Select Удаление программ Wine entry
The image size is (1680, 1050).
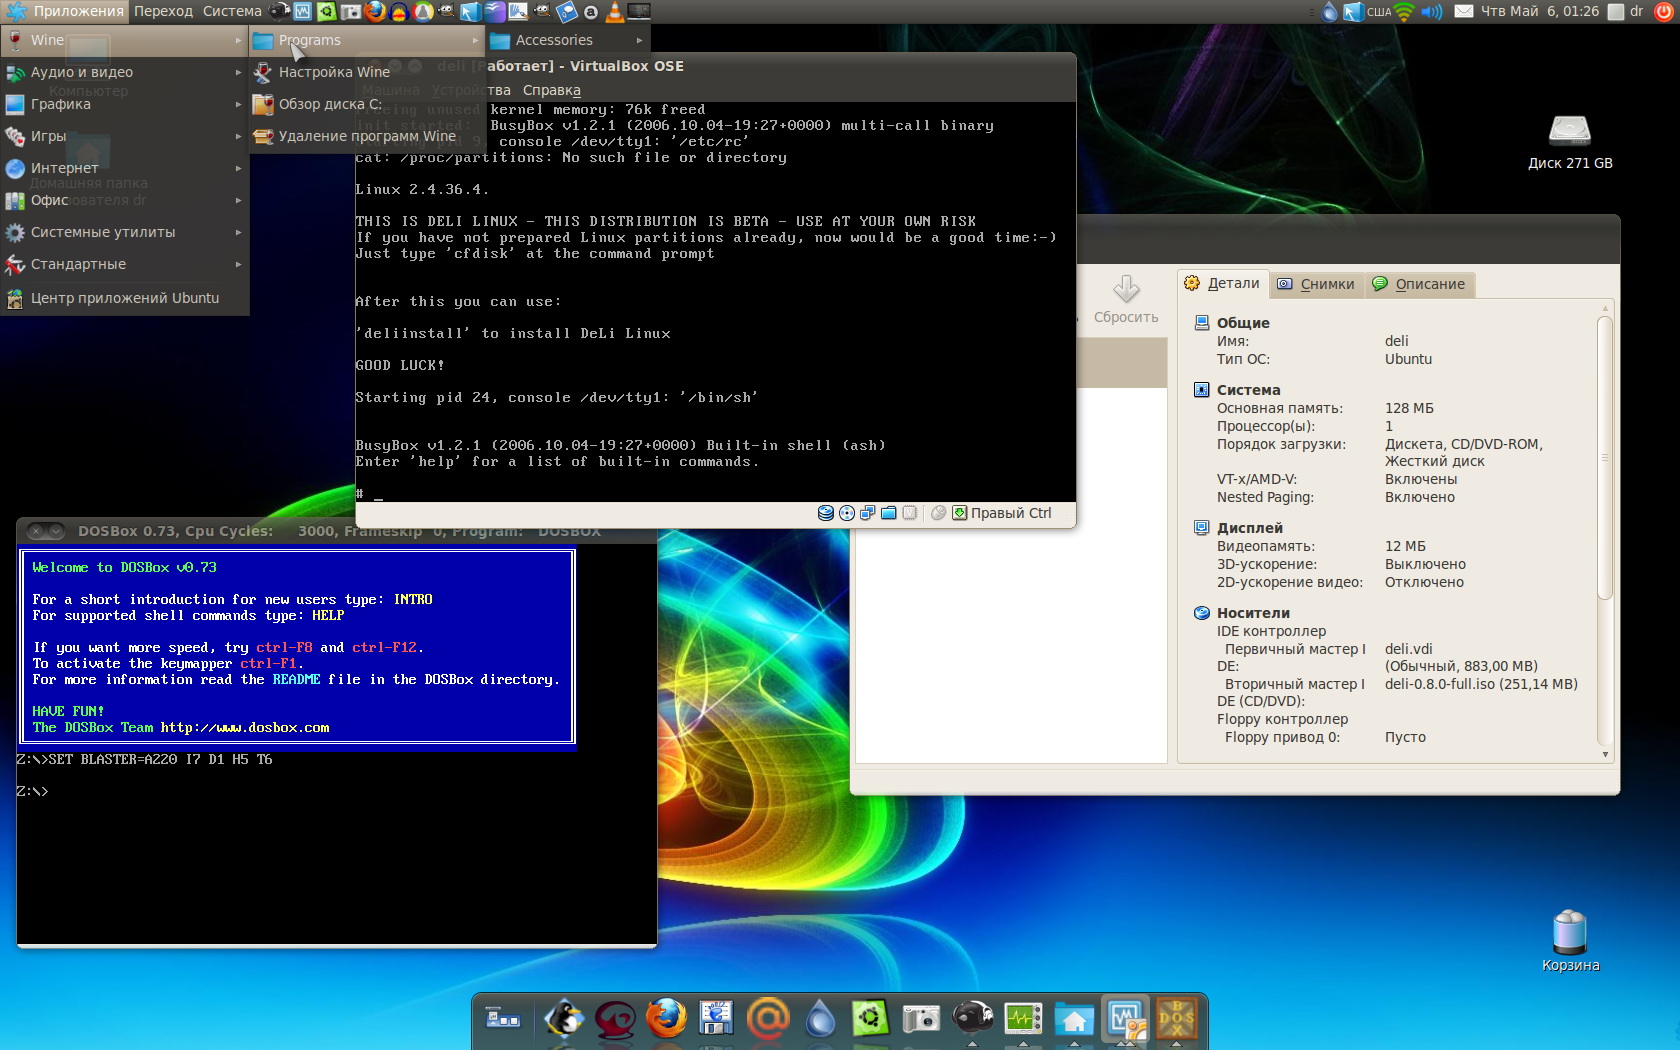point(367,136)
